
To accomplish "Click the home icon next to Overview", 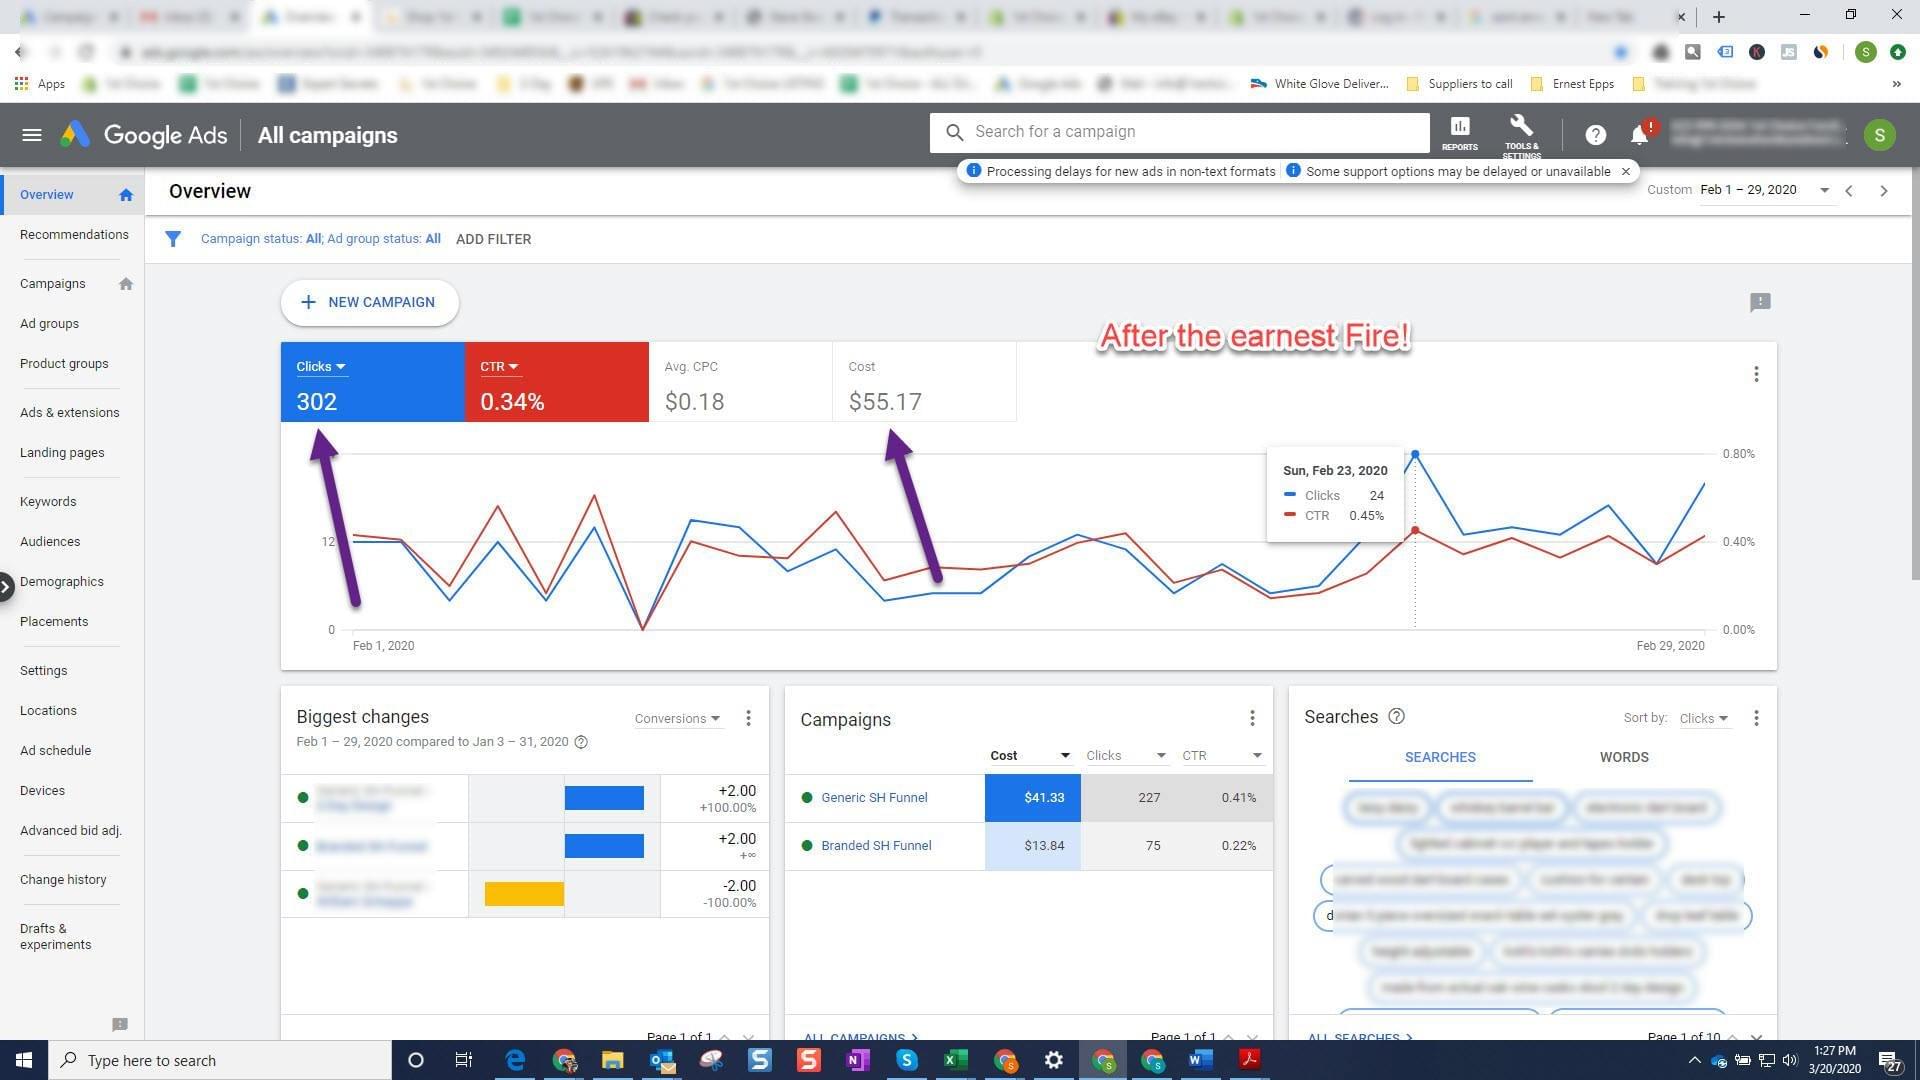I will point(125,195).
